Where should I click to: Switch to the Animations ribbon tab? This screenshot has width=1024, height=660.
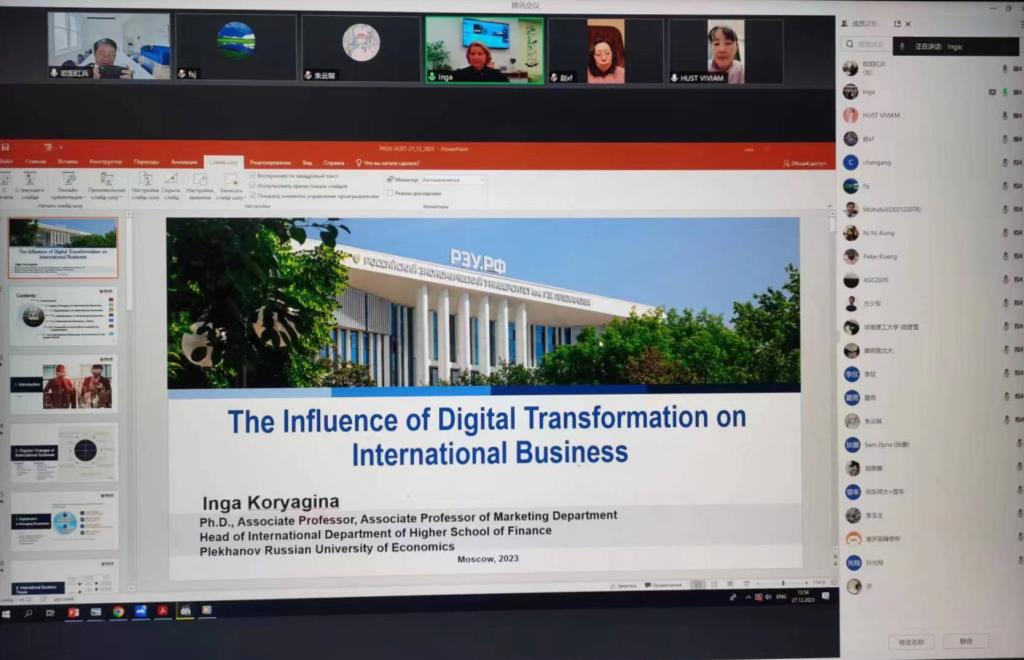pyautogui.click(x=184, y=162)
